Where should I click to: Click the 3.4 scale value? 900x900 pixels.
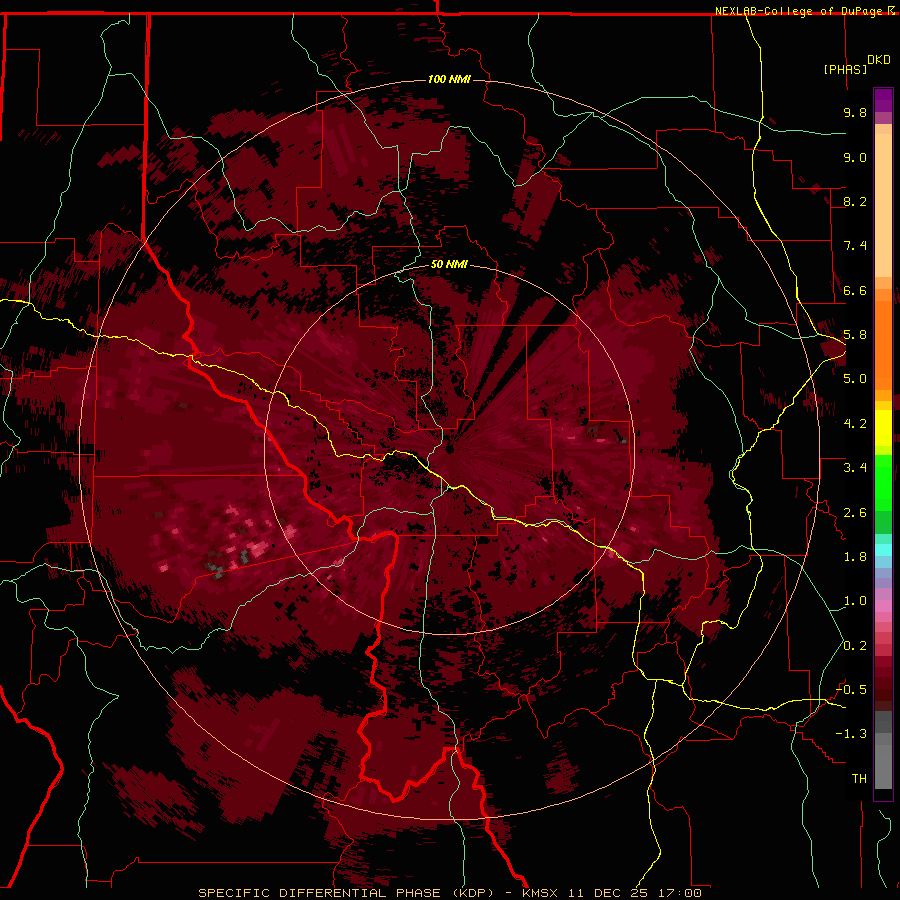click(855, 468)
